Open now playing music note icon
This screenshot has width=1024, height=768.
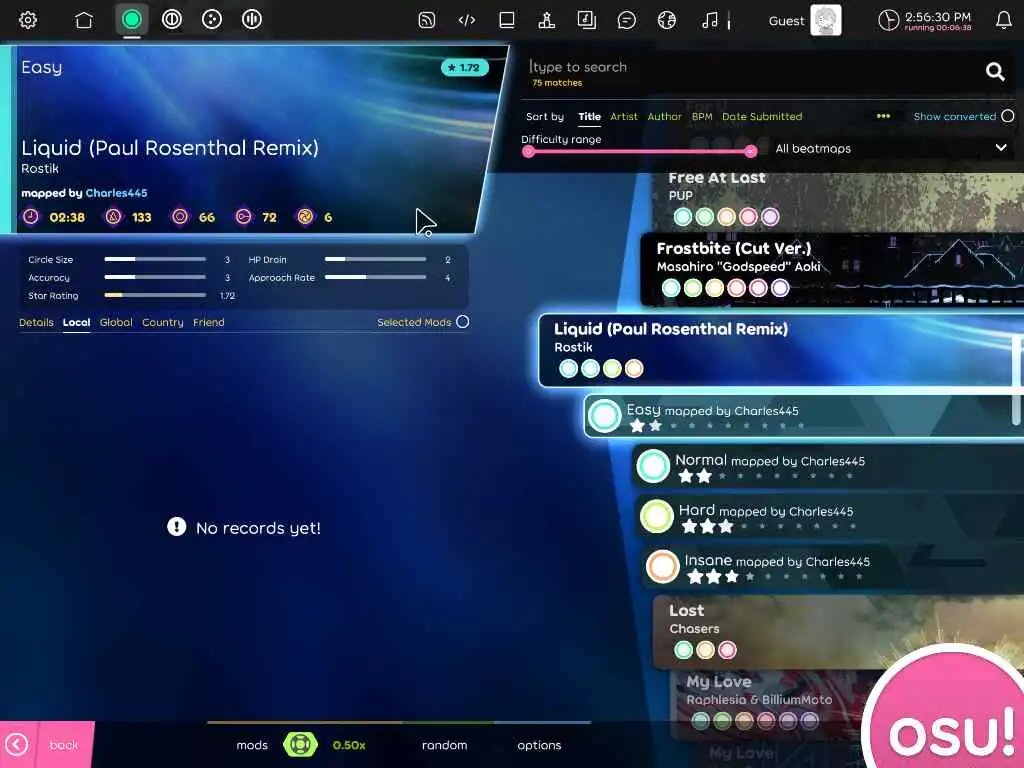(710, 20)
